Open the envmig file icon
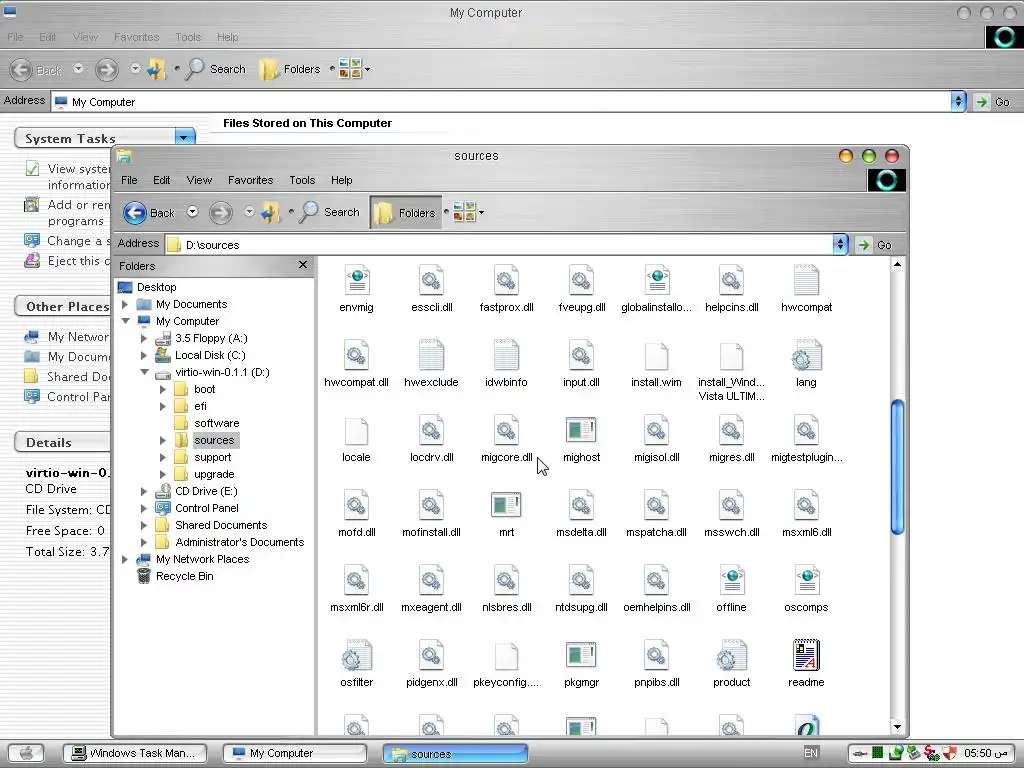This screenshot has width=1024, height=768. [x=357, y=281]
